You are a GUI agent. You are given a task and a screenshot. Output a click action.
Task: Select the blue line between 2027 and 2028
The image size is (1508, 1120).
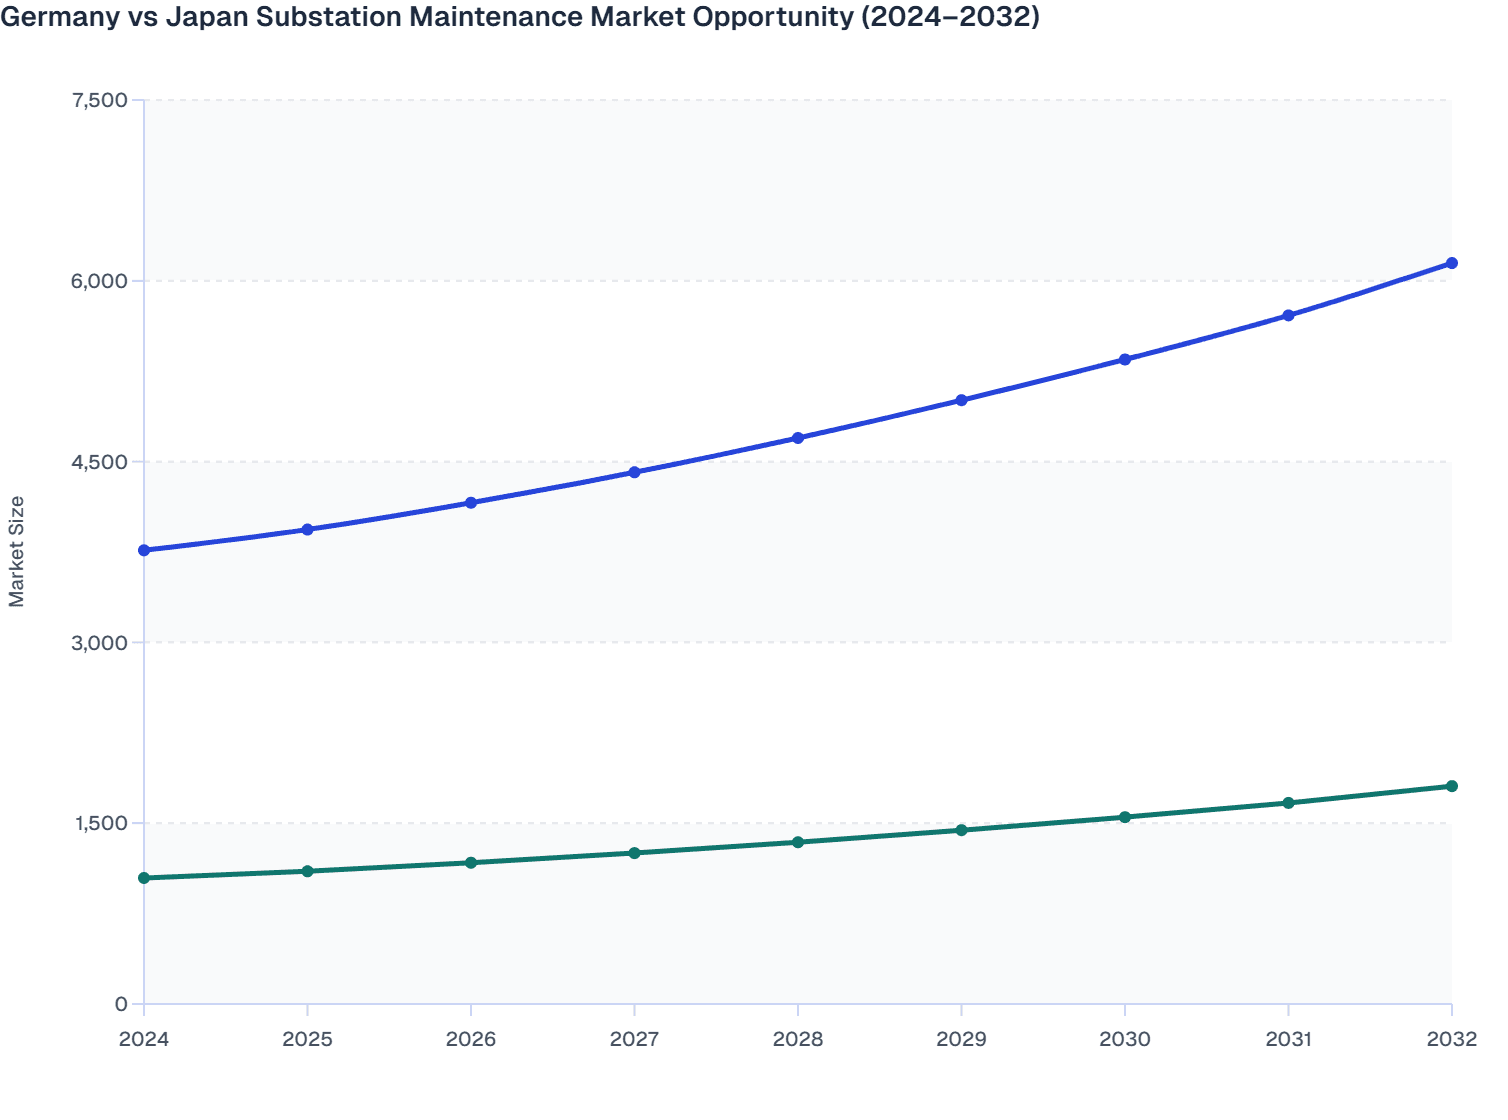click(715, 455)
